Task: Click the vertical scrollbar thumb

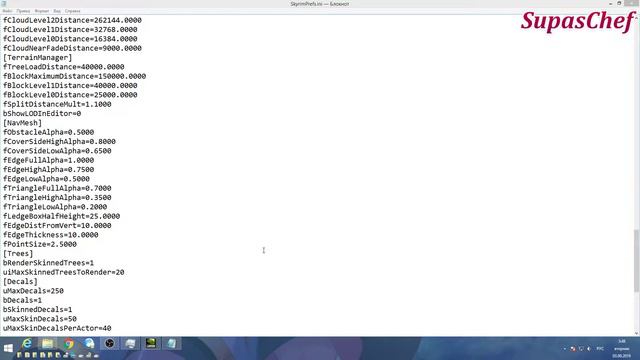Action: pyautogui.click(x=636, y=261)
